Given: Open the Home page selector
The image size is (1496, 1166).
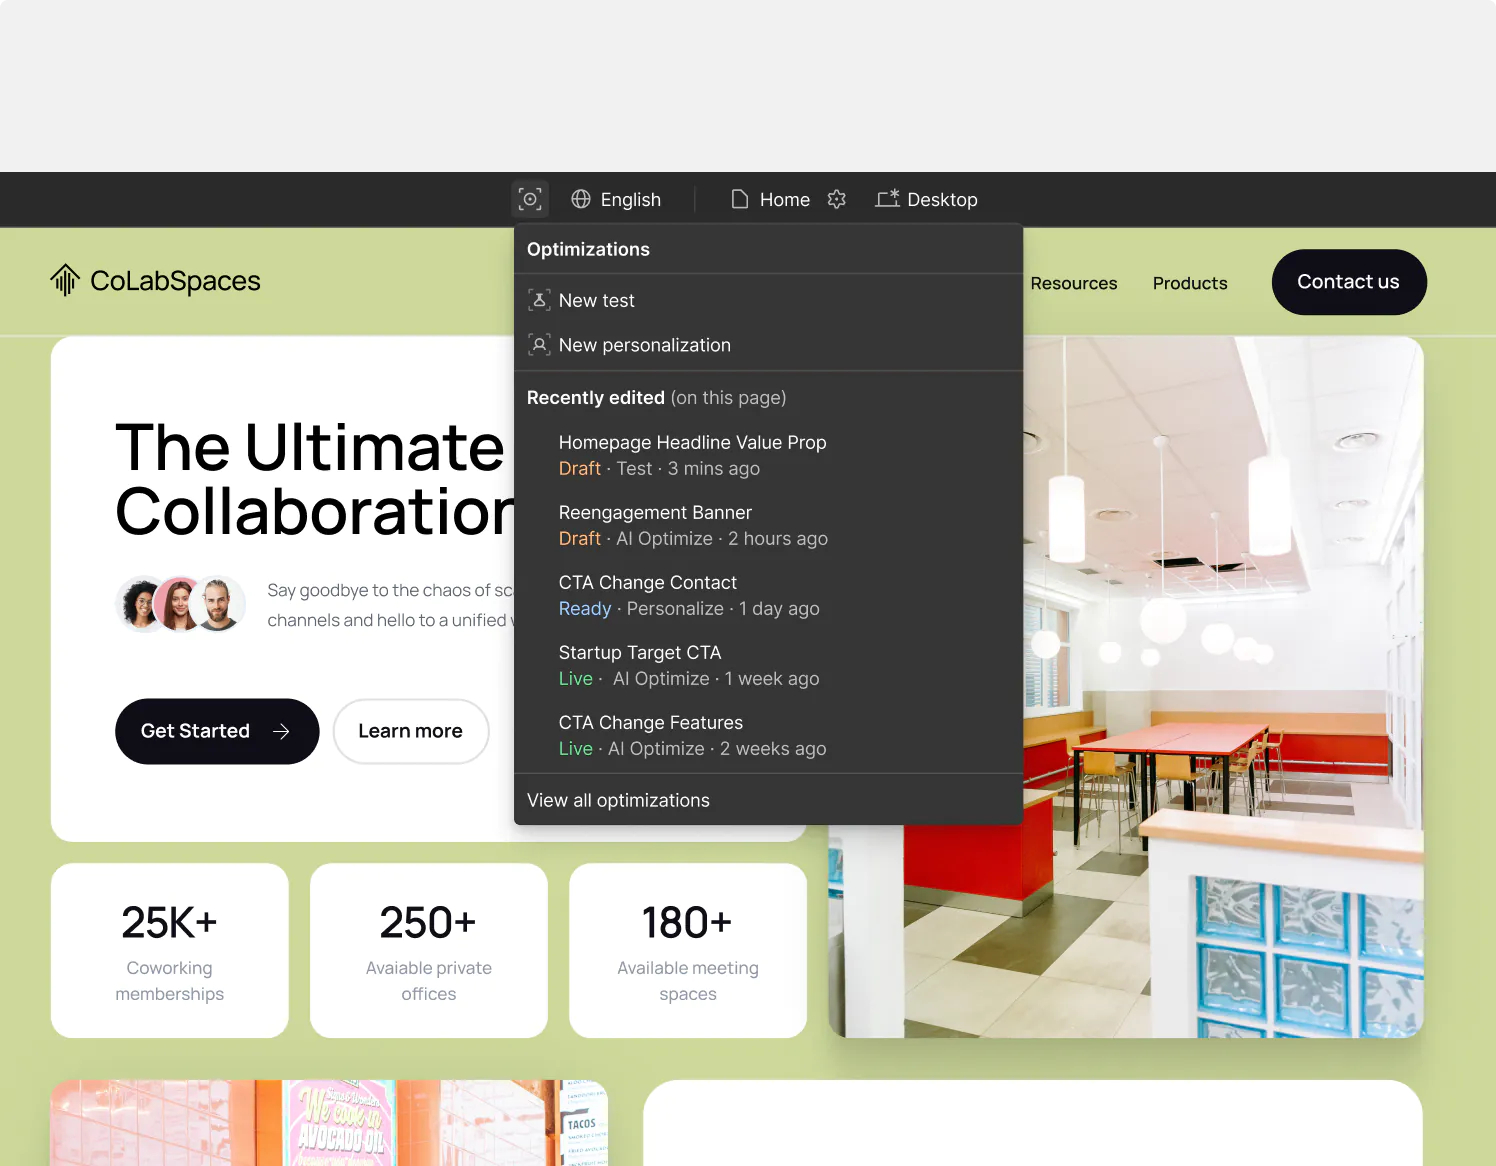Looking at the screenshot, I should pyautogui.click(x=784, y=199).
